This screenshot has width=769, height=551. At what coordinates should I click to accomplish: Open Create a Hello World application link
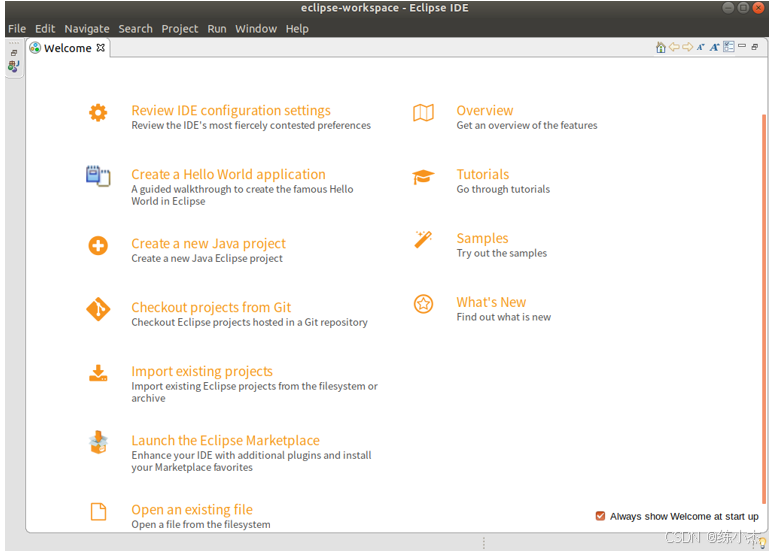[x=228, y=174]
